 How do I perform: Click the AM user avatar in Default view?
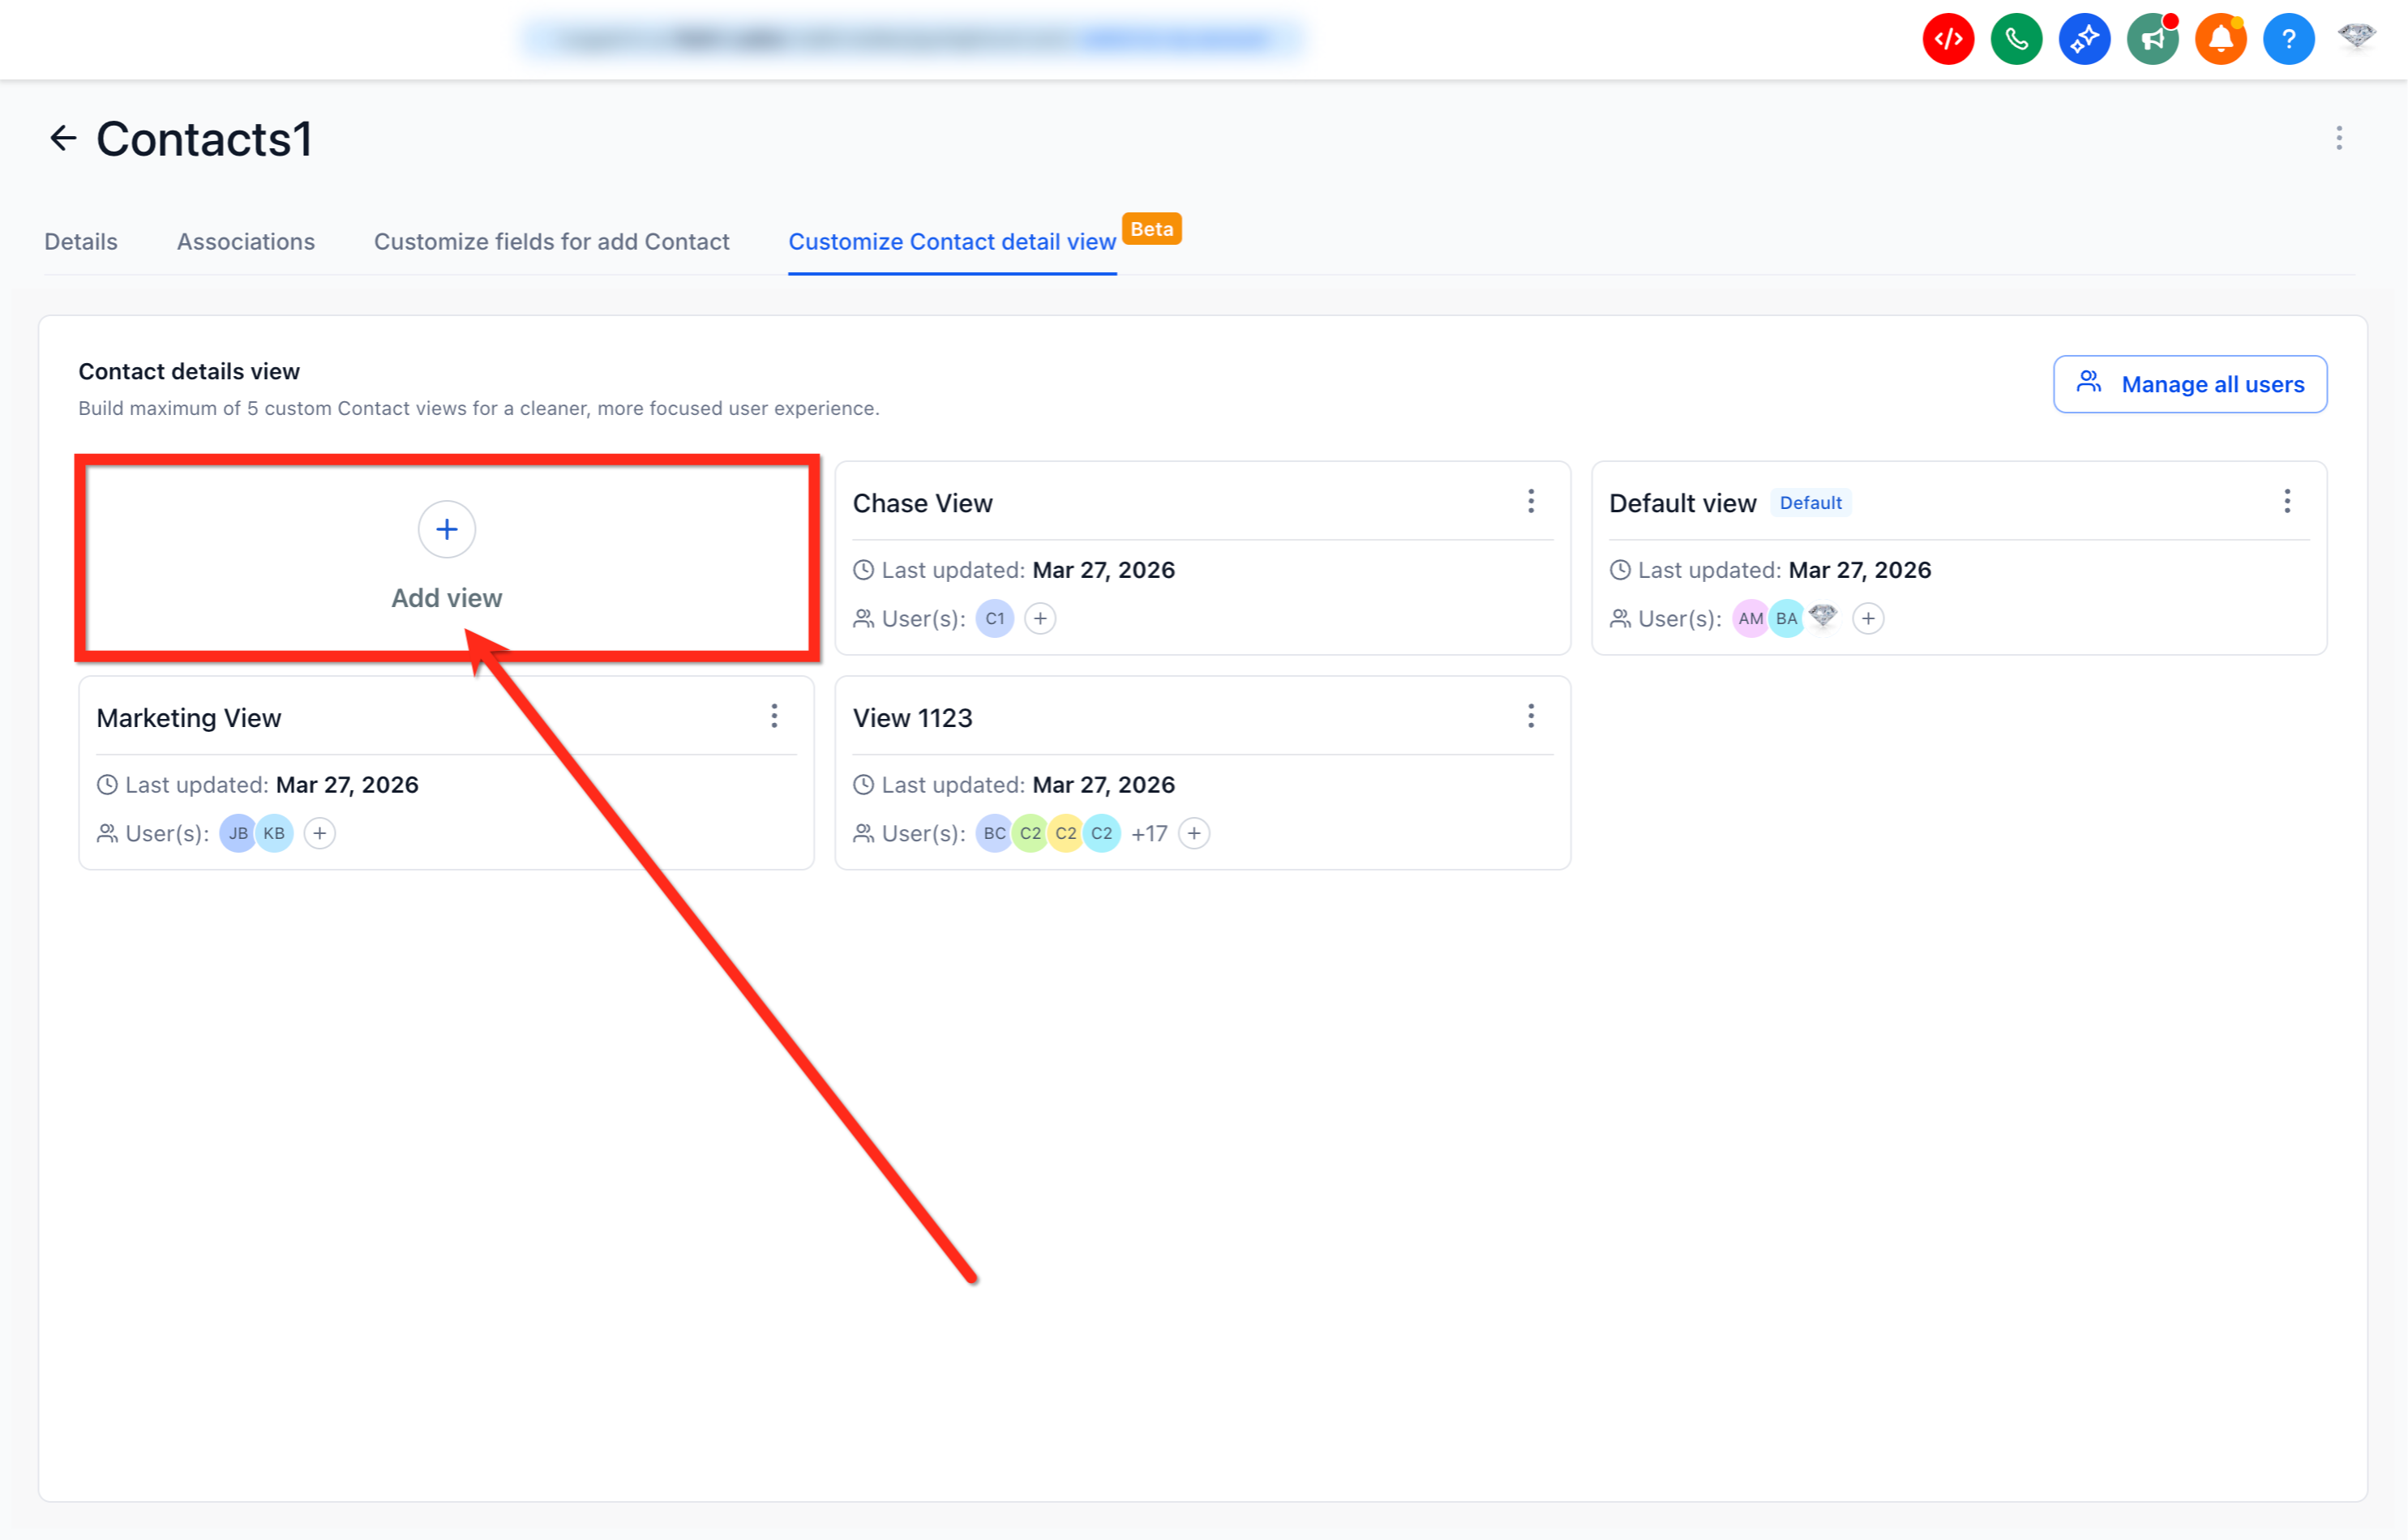coord(1750,618)
